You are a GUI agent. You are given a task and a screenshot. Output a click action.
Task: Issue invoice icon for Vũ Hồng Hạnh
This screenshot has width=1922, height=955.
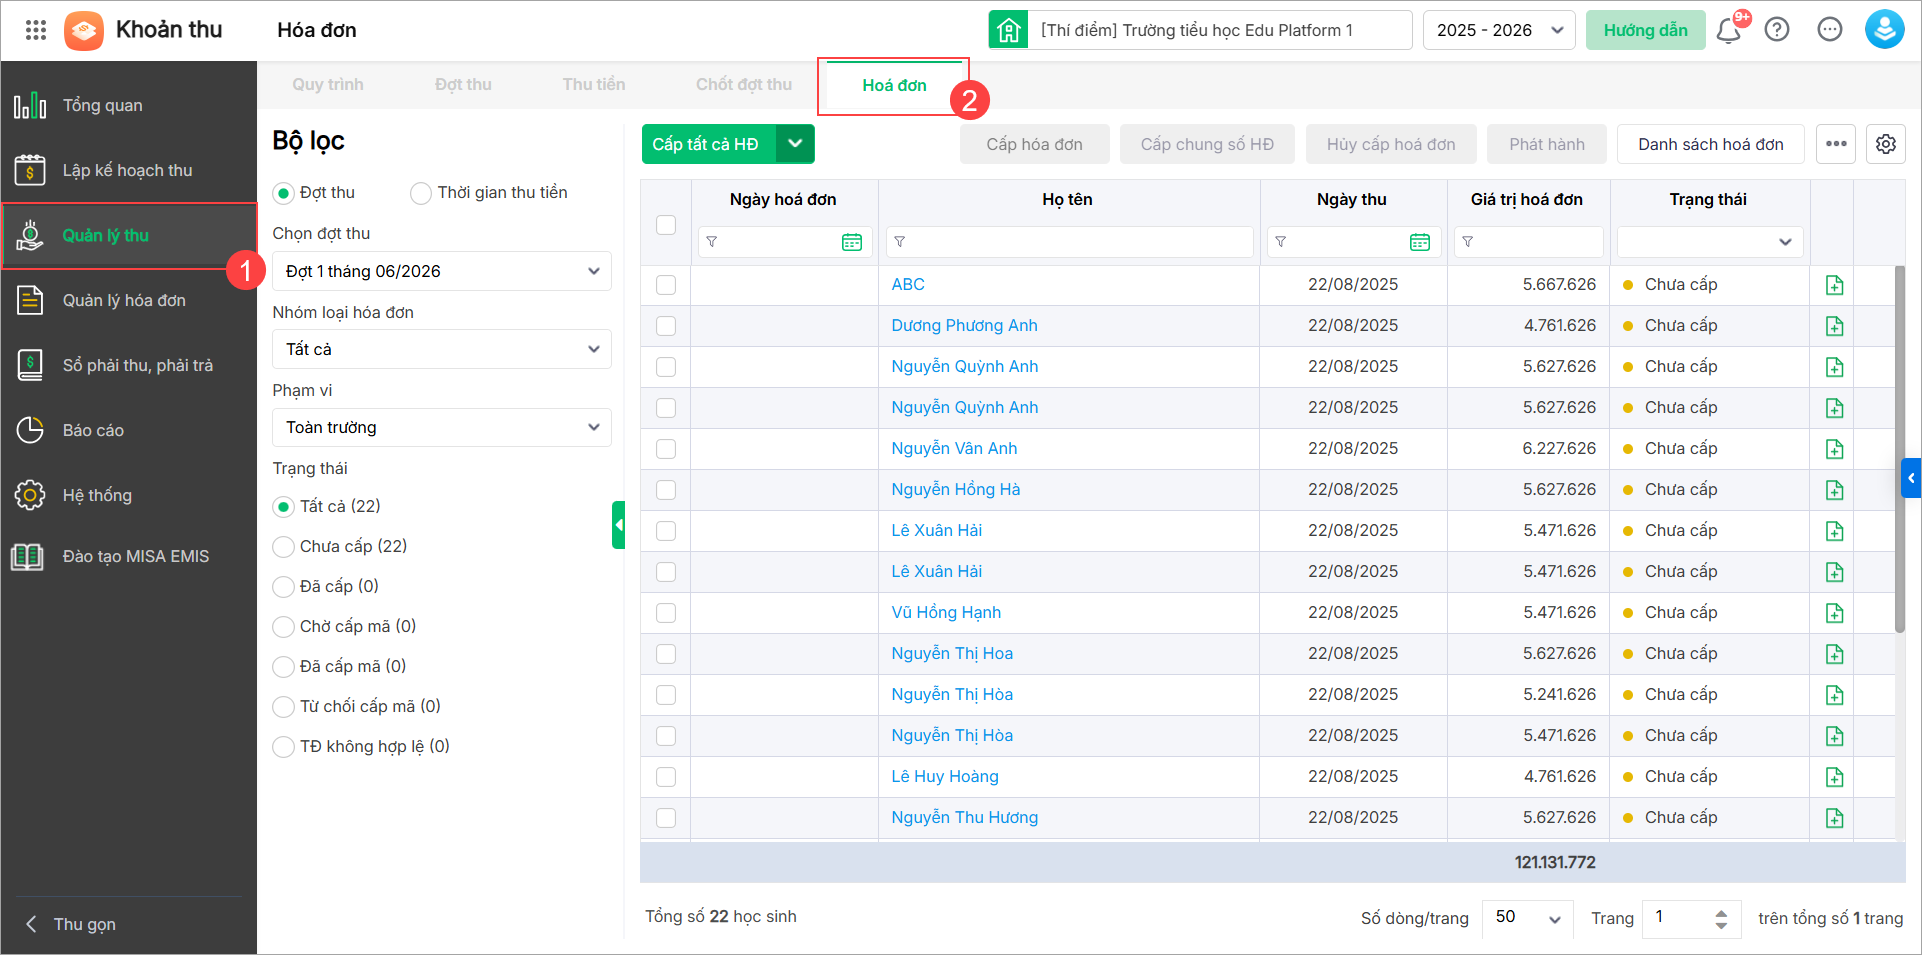1834,613
